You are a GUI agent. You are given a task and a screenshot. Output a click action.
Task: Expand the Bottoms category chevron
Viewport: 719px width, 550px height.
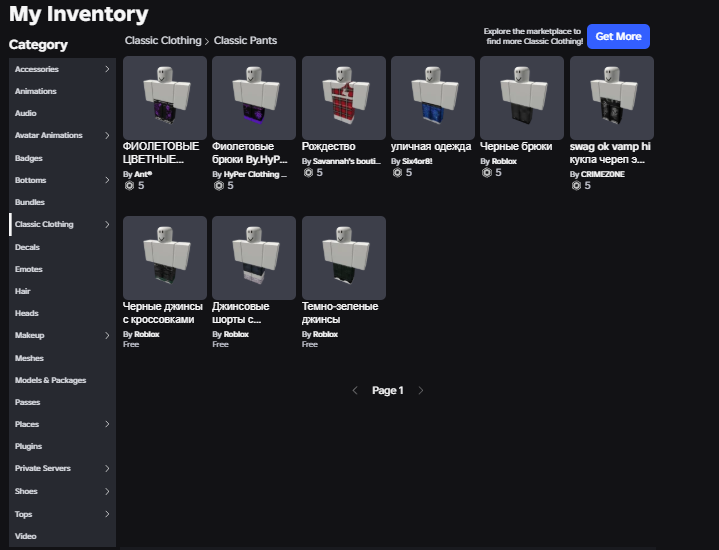click(x=107, y=180)
